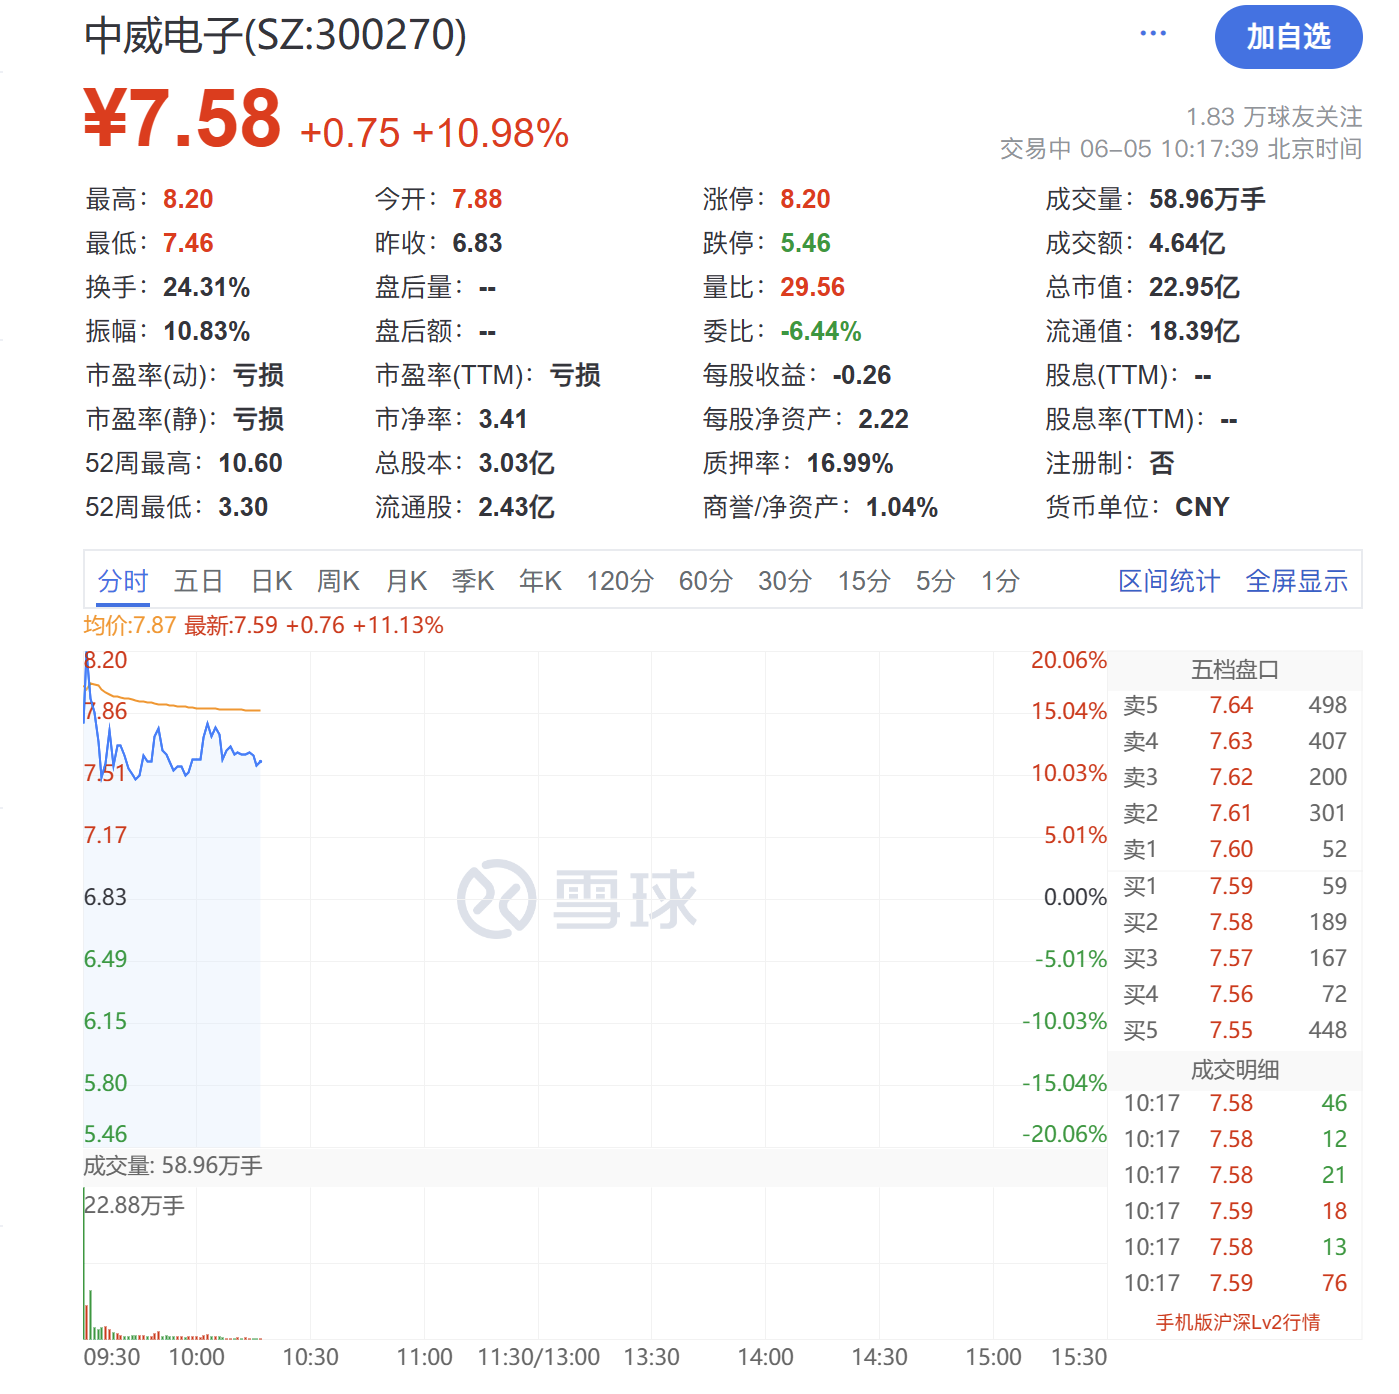Open the three-dot more options menu
Screen dimensions: 1399x1394
(x=1153, y=34)
